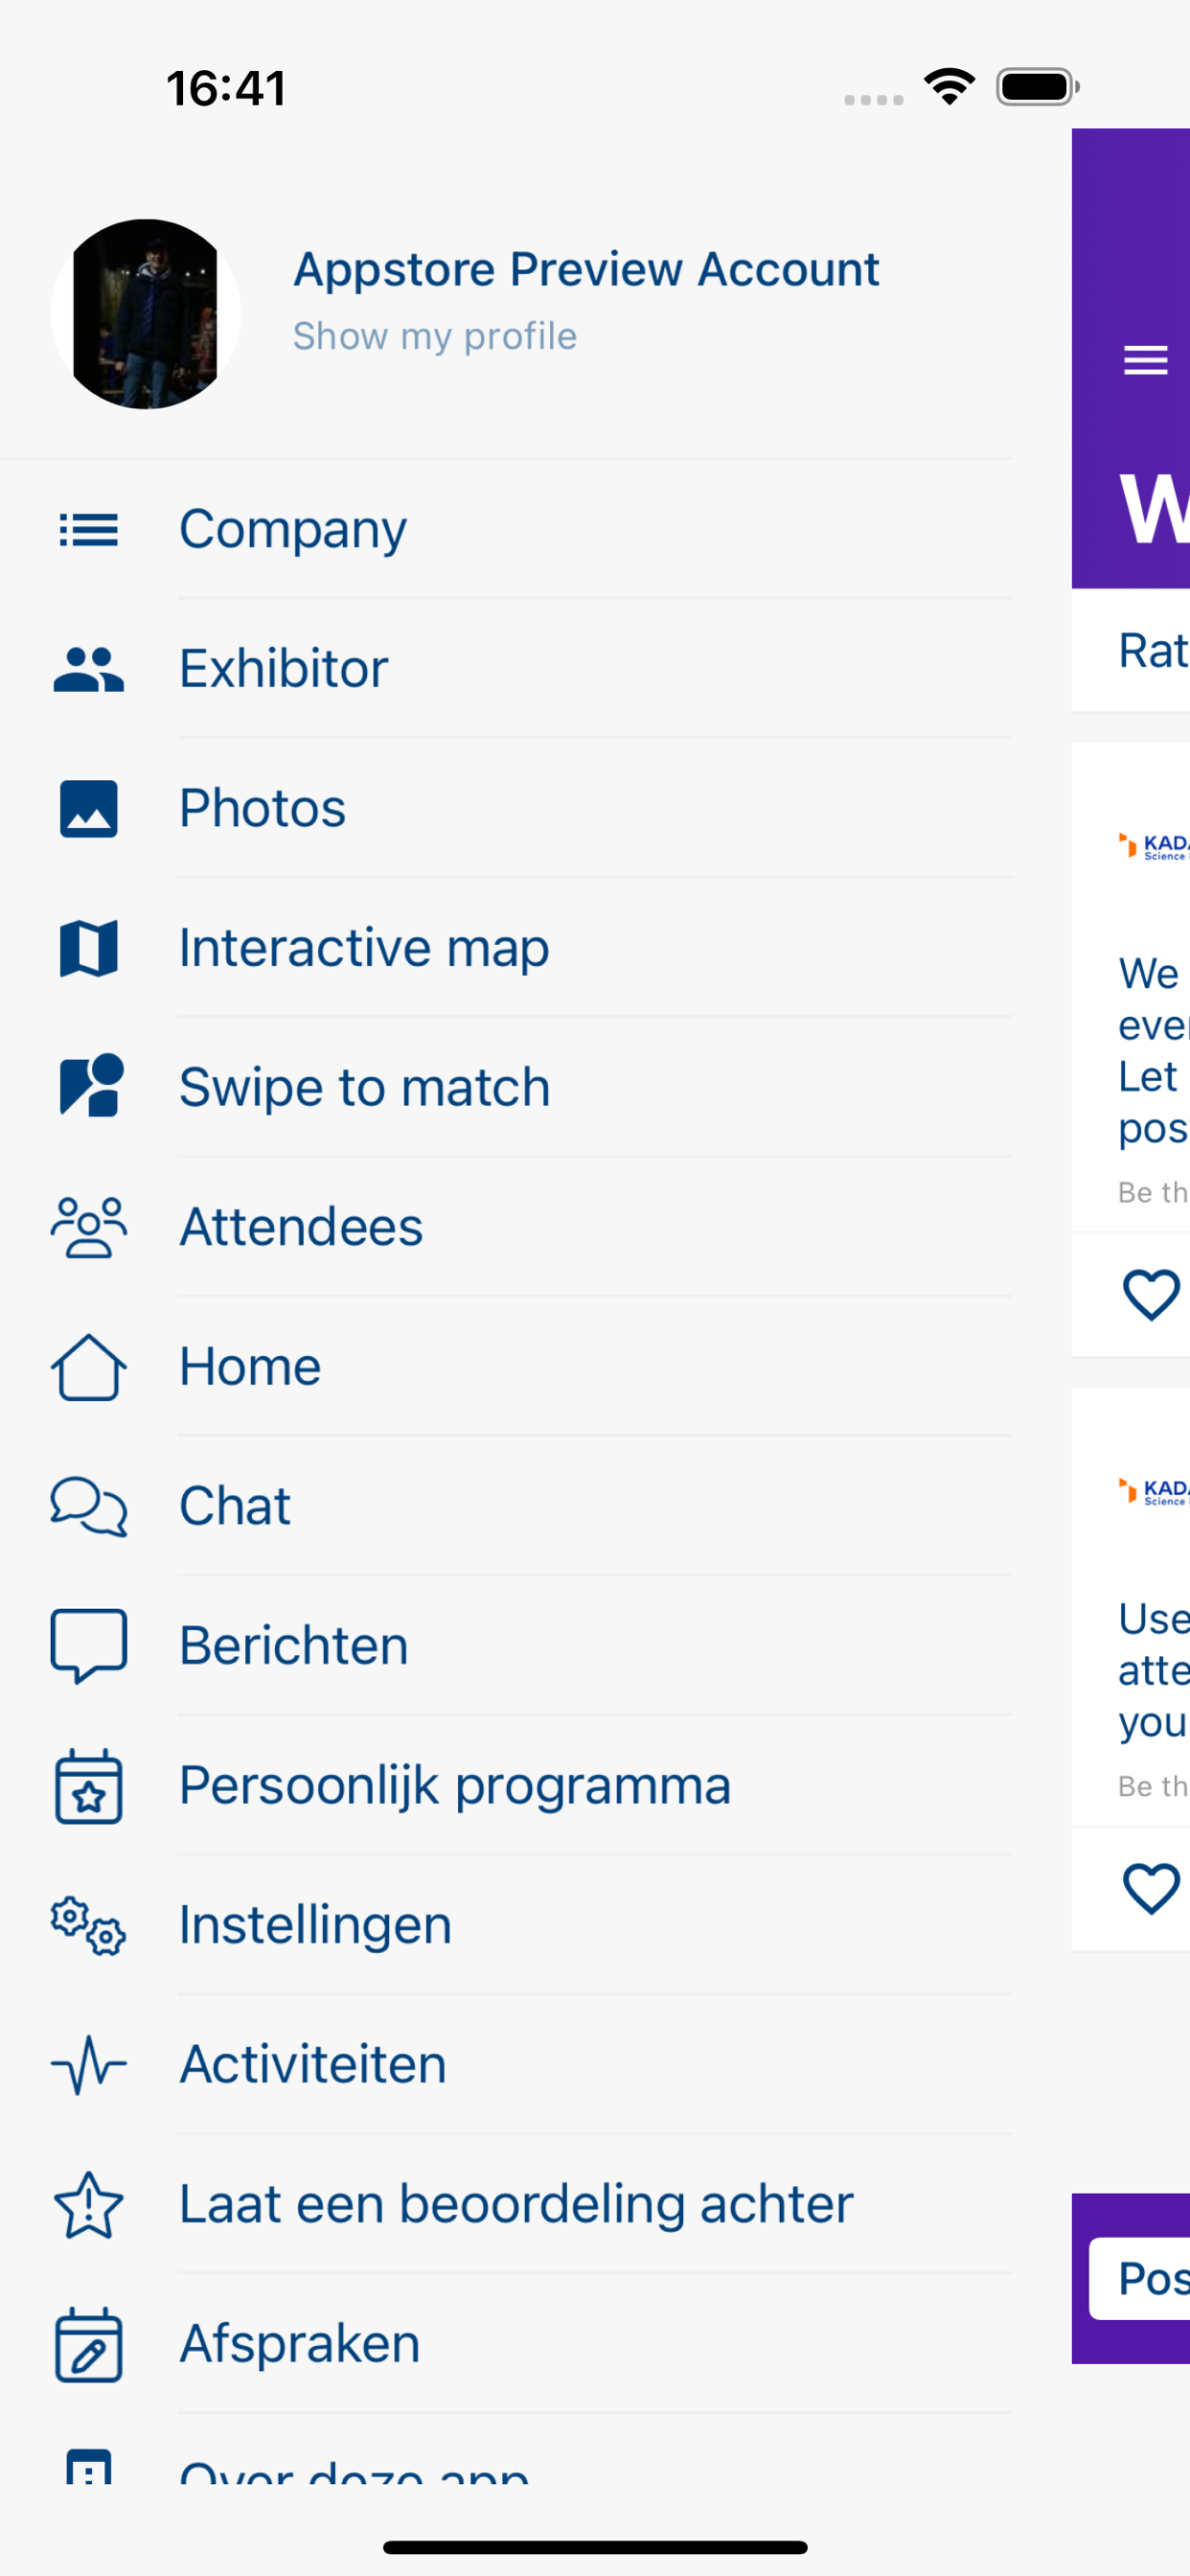The width and height of the screenshot is (1190, 2576).
Task: Tap the Photos image icon
Action: pyautogui.click(x=88, y=809)
